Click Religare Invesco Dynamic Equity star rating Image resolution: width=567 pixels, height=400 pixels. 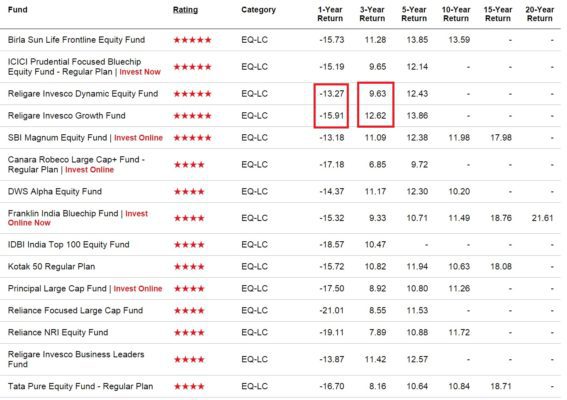(x=192, y=94)
